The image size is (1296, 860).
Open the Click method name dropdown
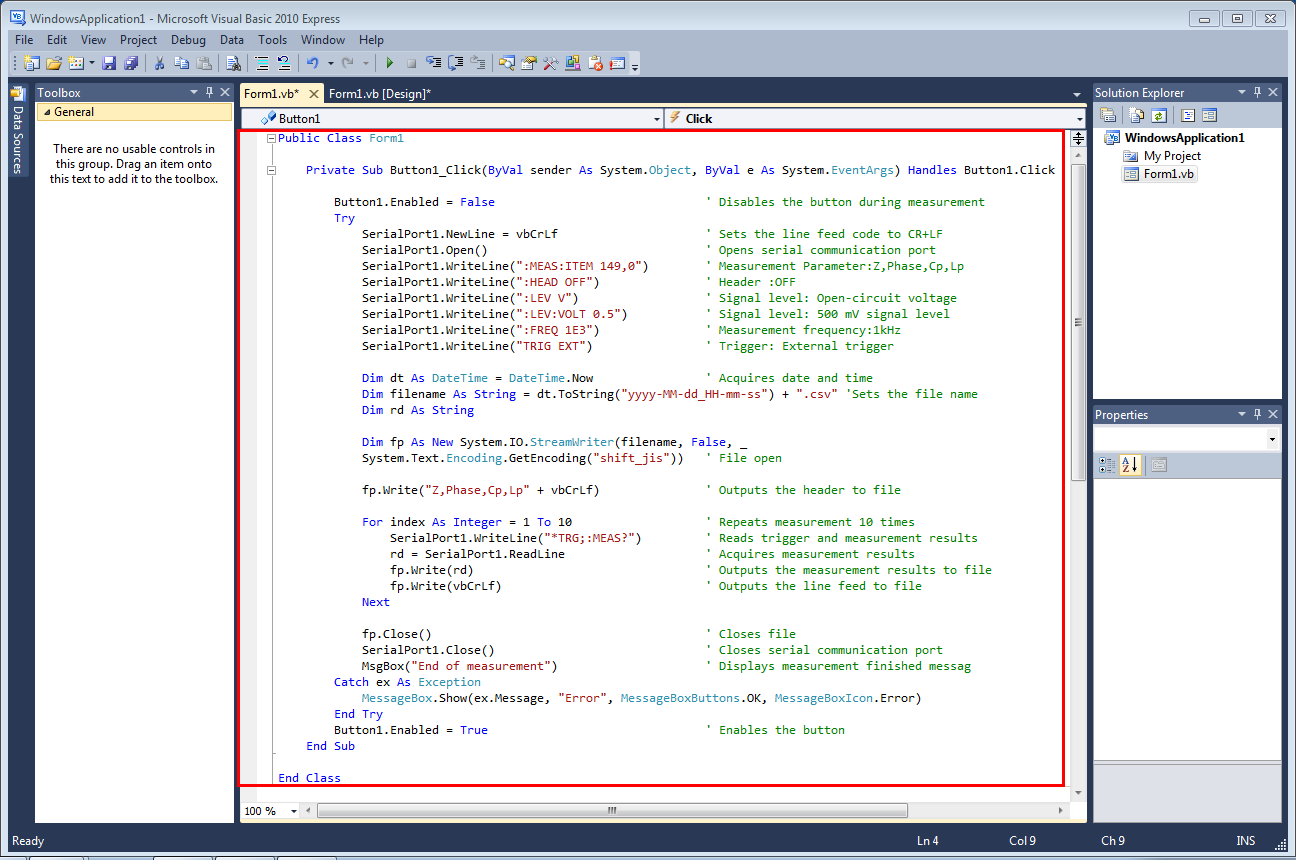pyautogui.click(x=1078, y=118)
